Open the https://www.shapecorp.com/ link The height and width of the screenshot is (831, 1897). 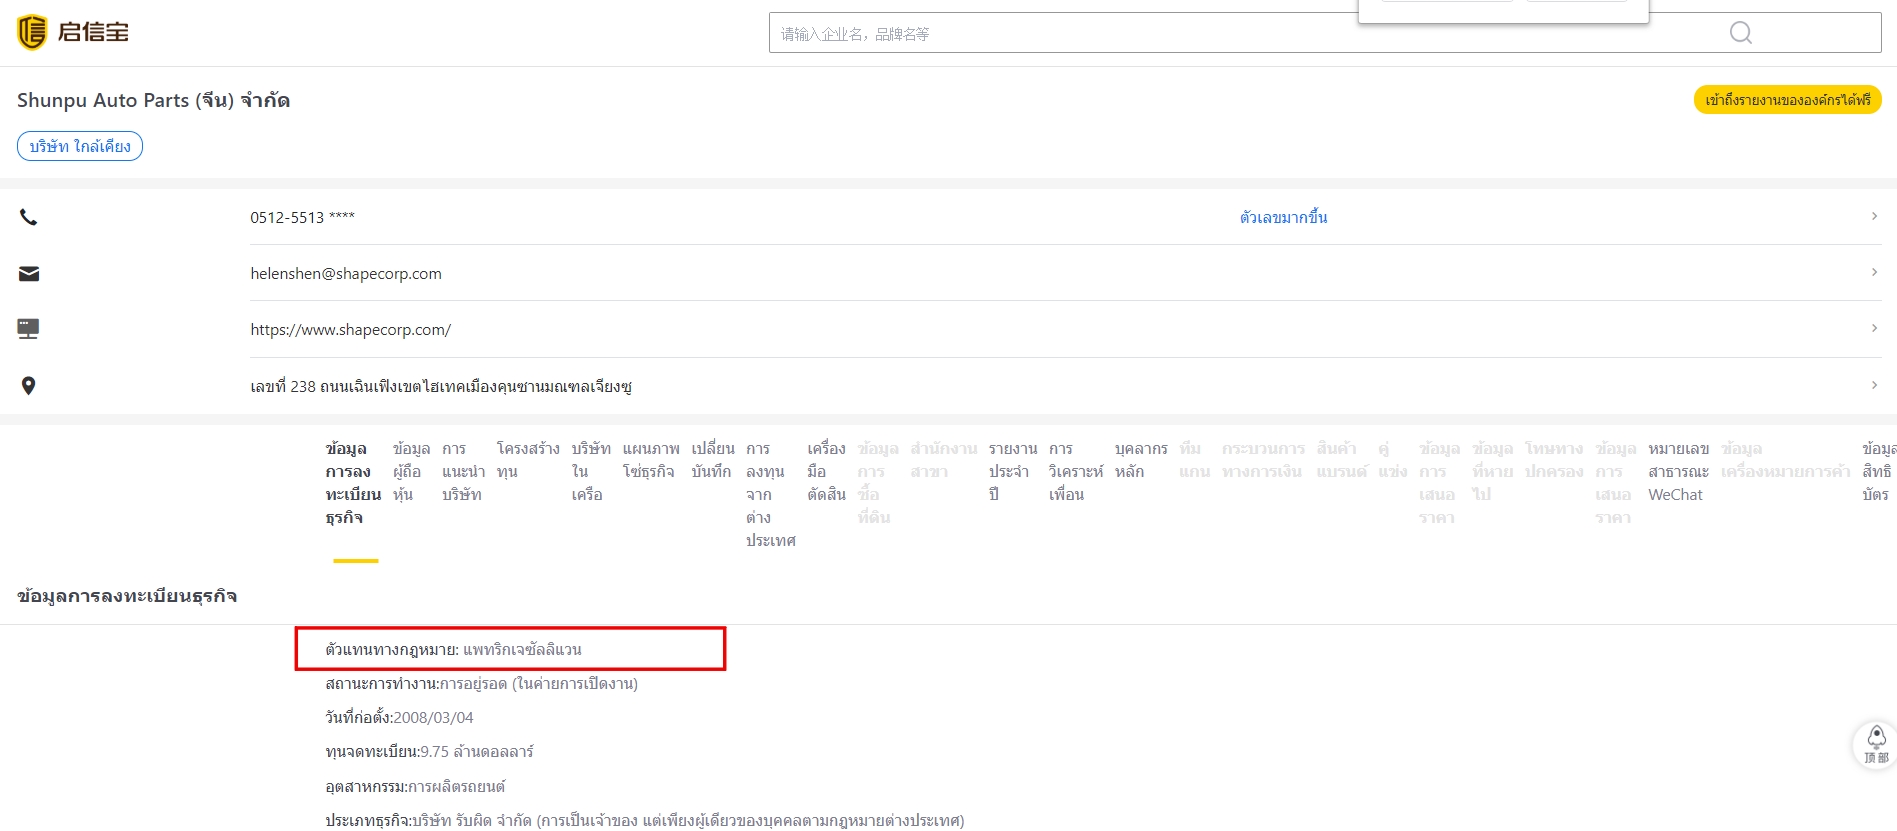(x=350, y=330)
